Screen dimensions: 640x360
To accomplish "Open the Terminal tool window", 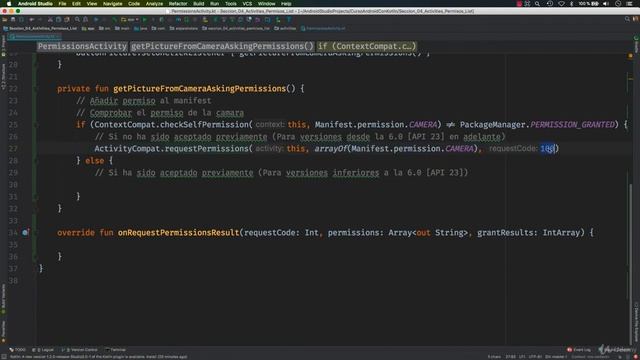I will tap(116, 350).
